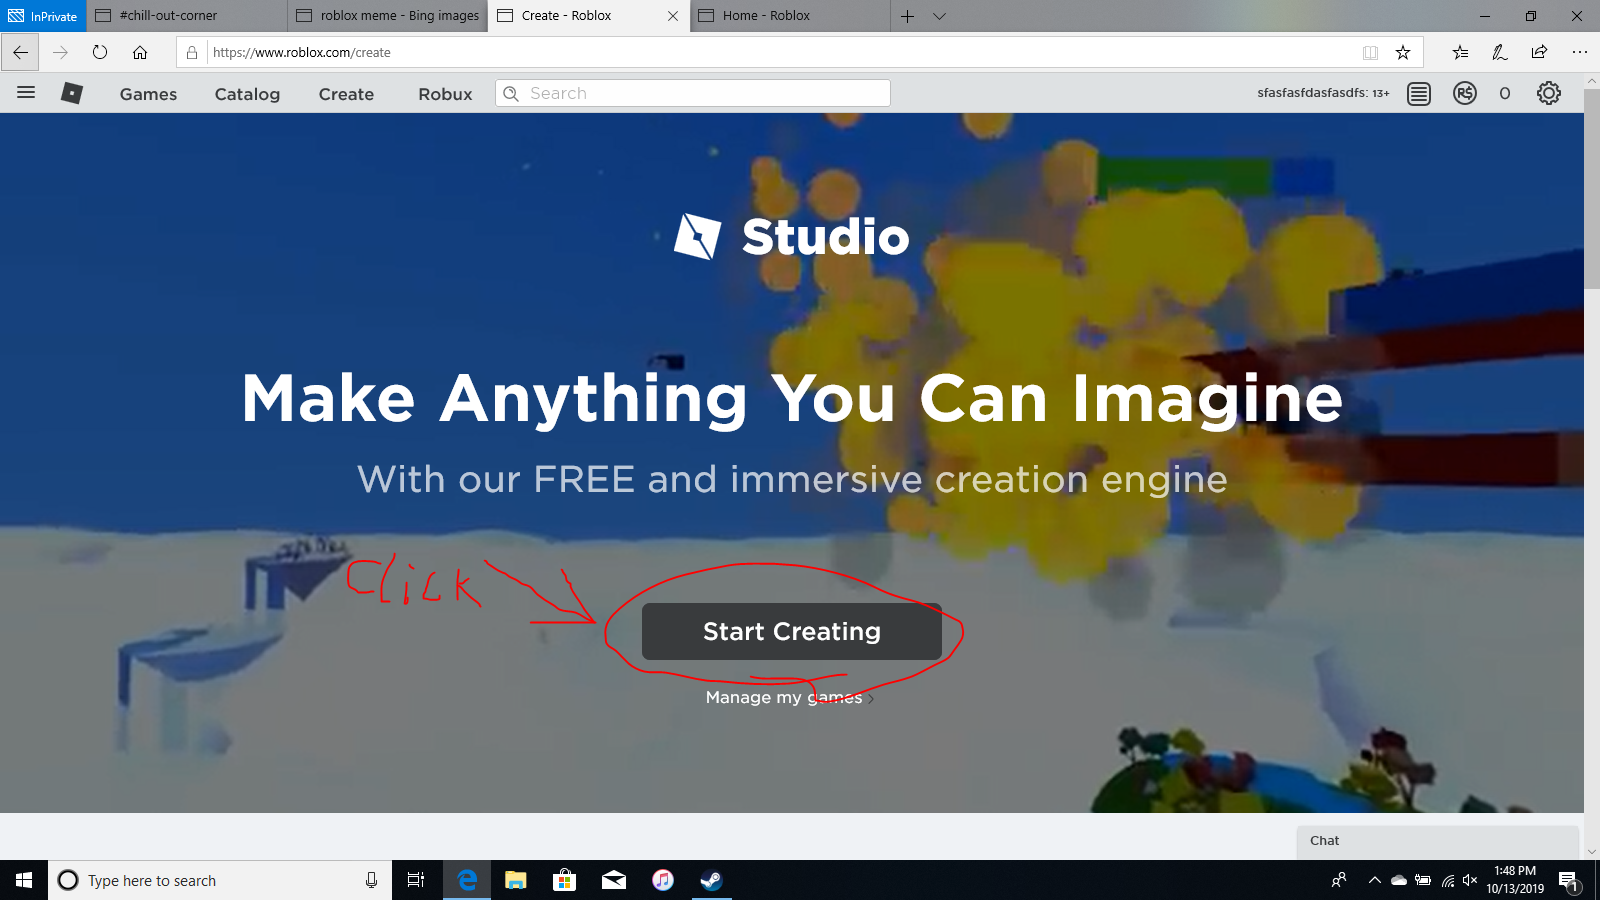This screenshot has width=1600, height=900.
Task: Click the Start Creating button
Action: click(791, 631)
